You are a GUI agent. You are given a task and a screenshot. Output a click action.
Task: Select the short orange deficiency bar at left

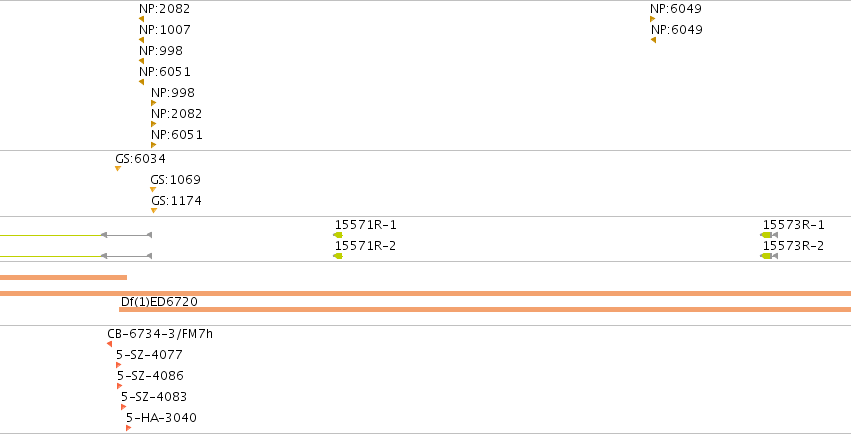63,278
